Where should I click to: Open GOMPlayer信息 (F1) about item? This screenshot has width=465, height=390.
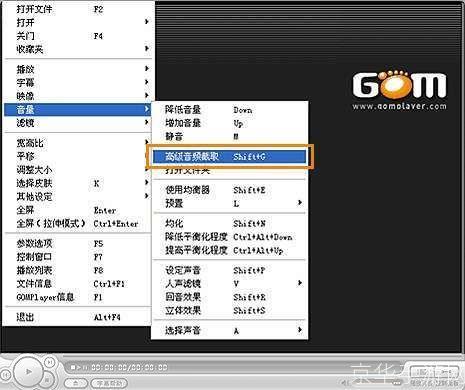77,297
